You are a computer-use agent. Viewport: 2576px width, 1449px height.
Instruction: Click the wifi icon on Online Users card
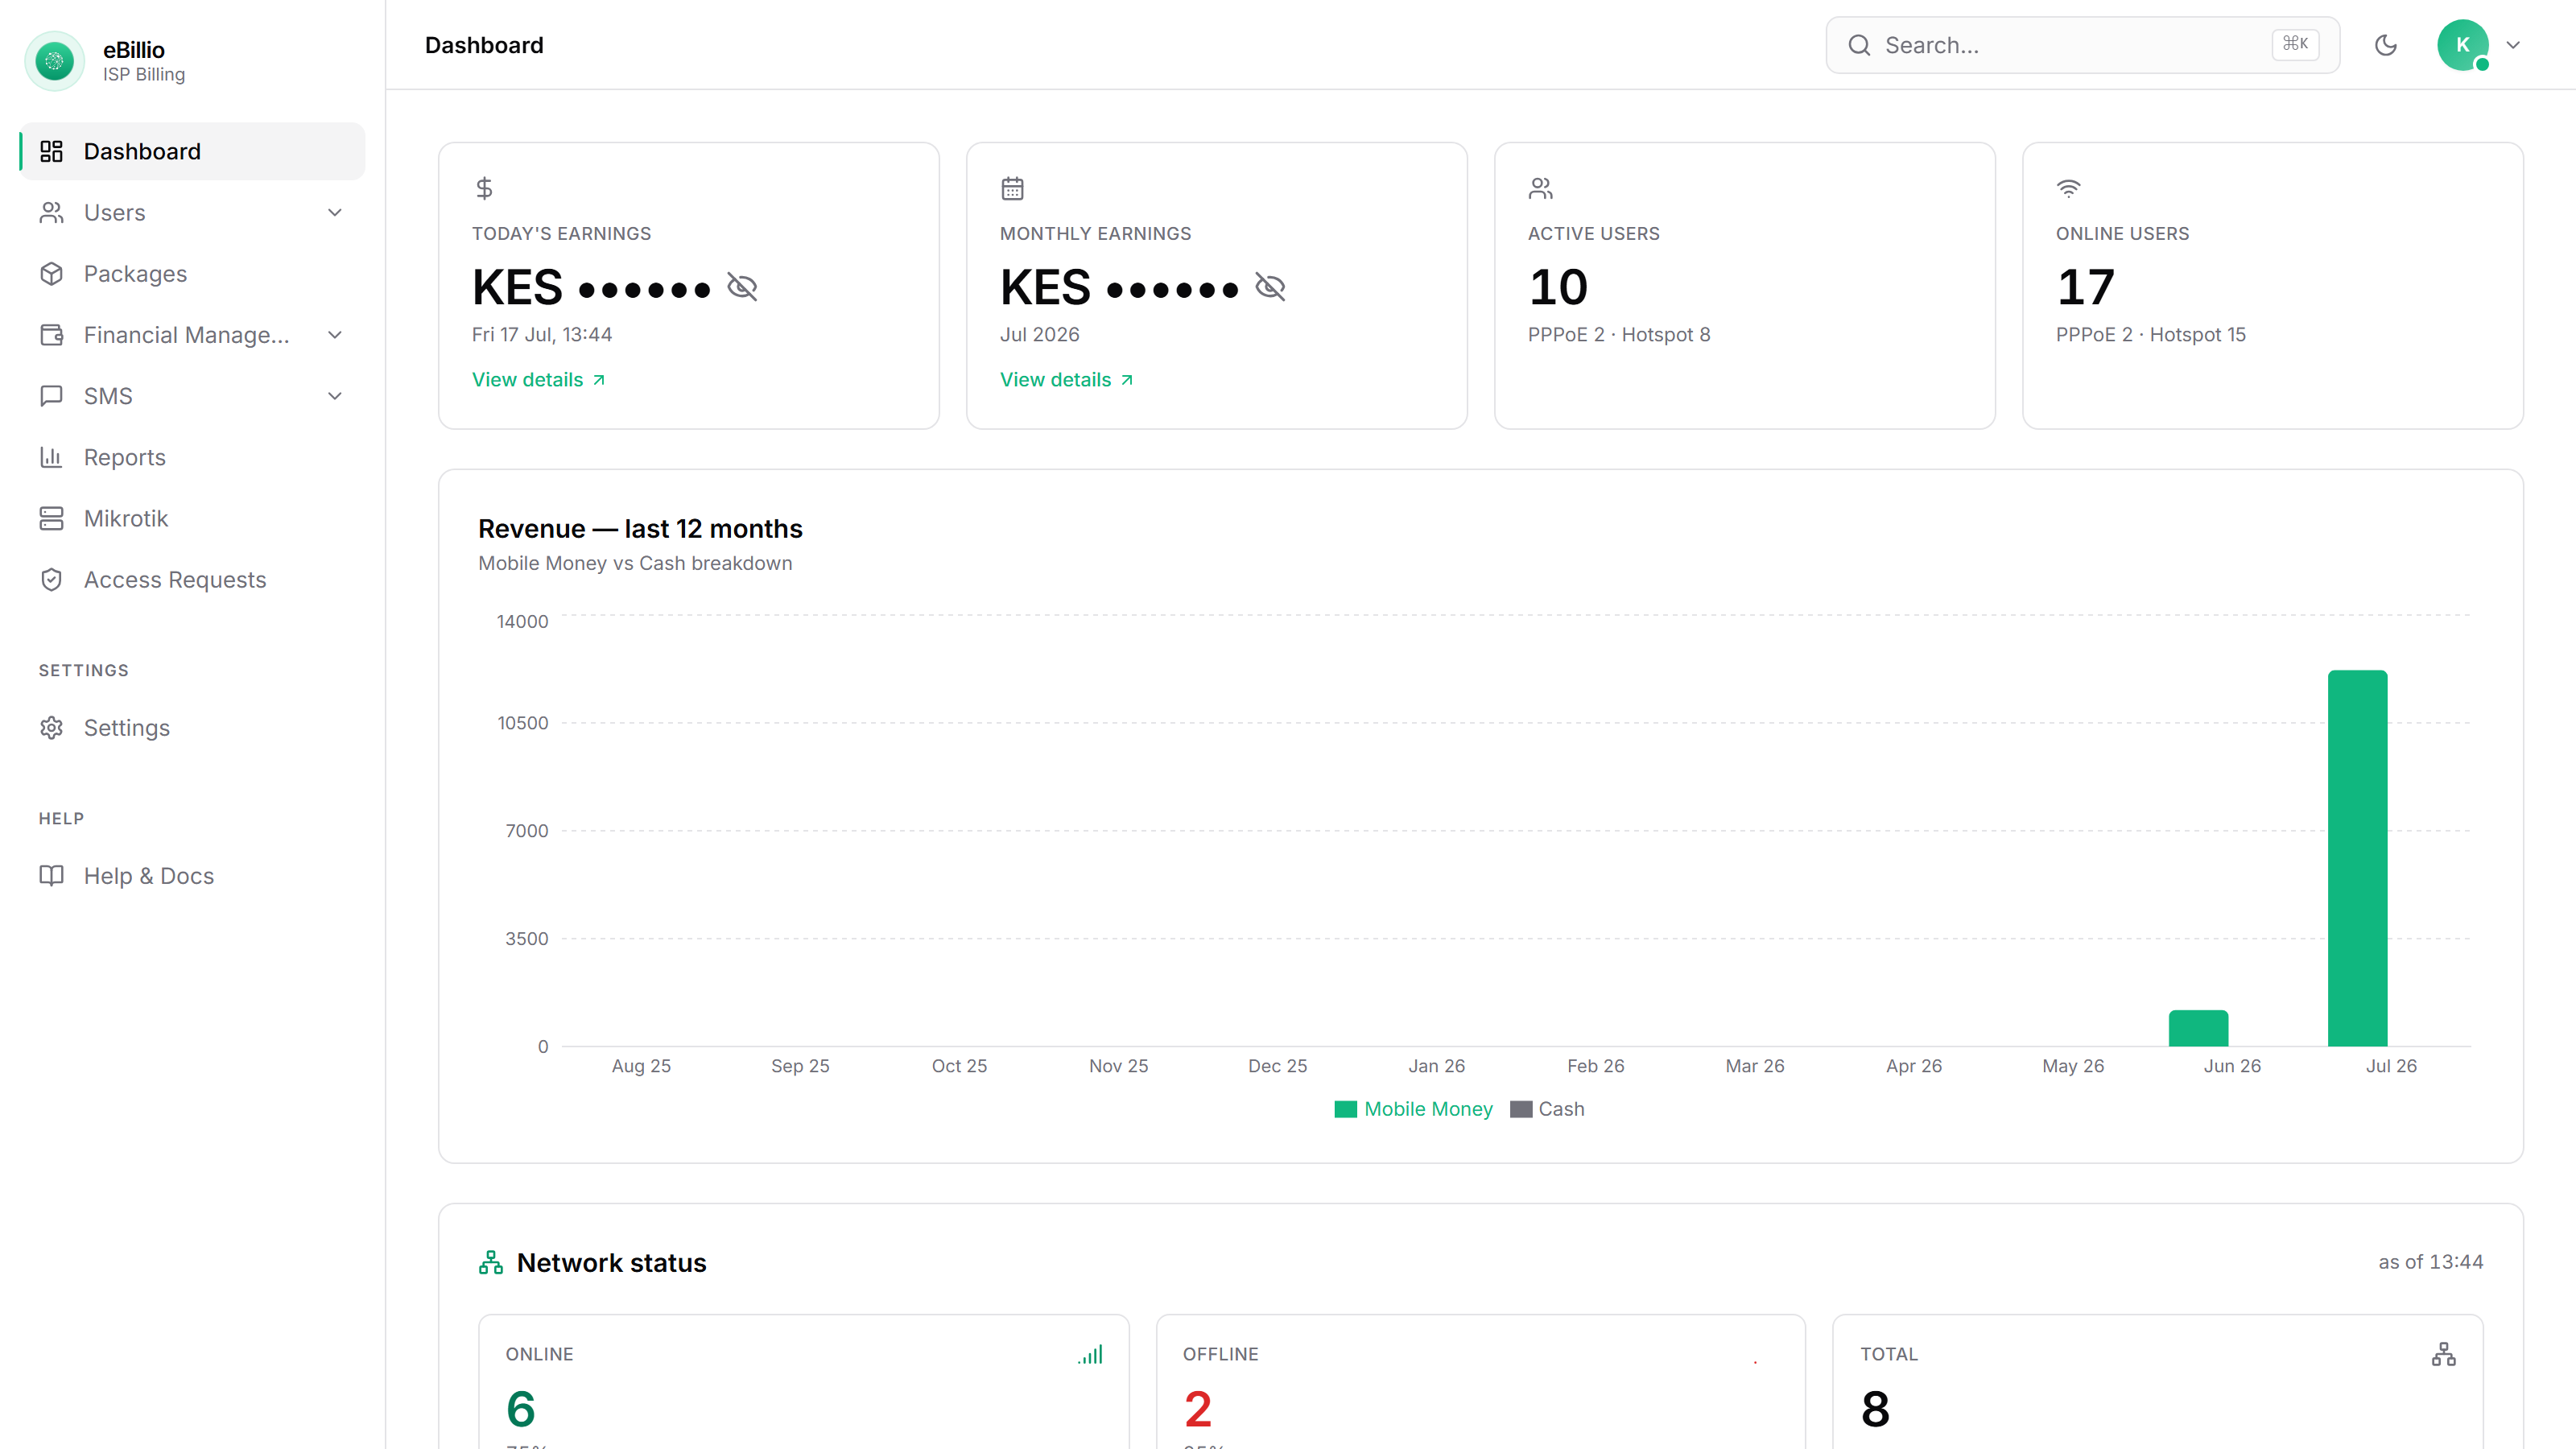pyautogui.click(x=2068, y=188)
